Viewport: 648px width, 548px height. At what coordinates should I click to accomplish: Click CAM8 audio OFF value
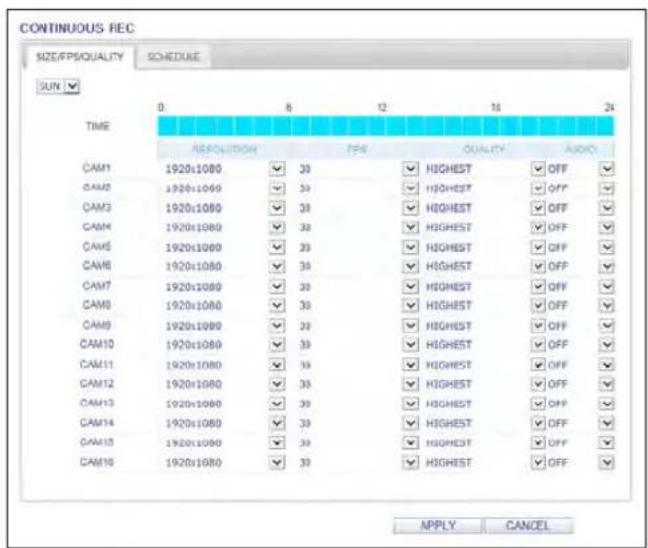pos(557,305)
